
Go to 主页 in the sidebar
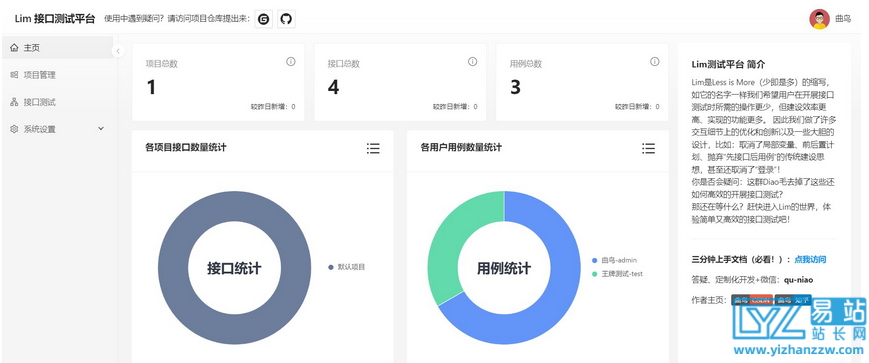point(57,48)
